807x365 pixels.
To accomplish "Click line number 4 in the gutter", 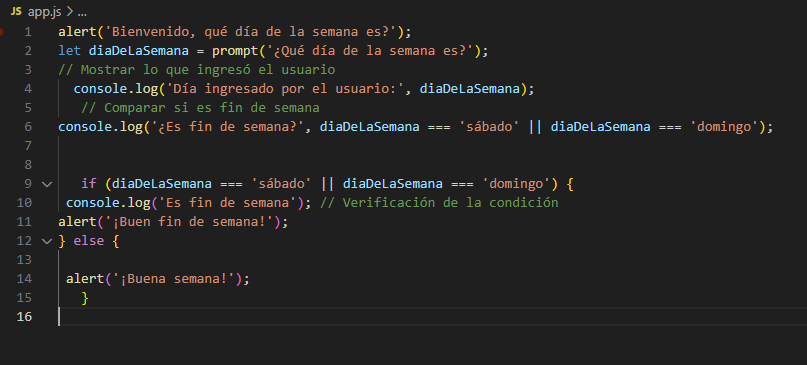I will (28, 89).
